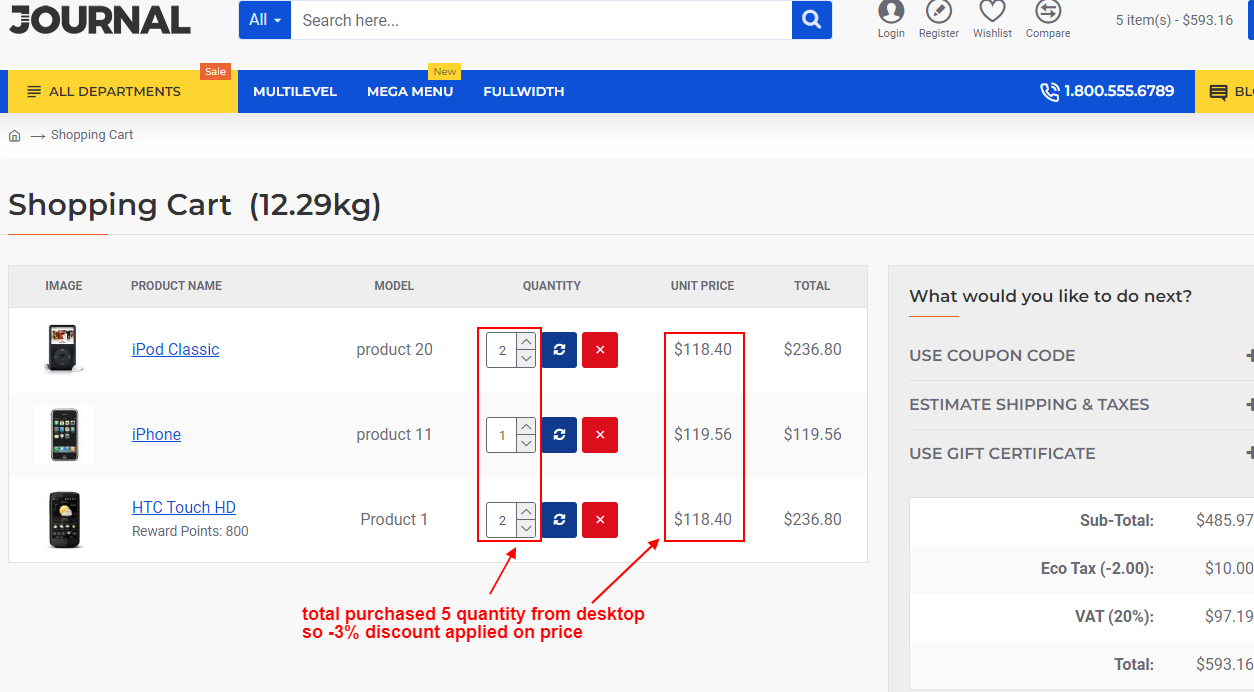Decrease HTC Touch HD quantity with down arrow
This screenshot has height=692, width=1254.
click(x=525, y=527)
